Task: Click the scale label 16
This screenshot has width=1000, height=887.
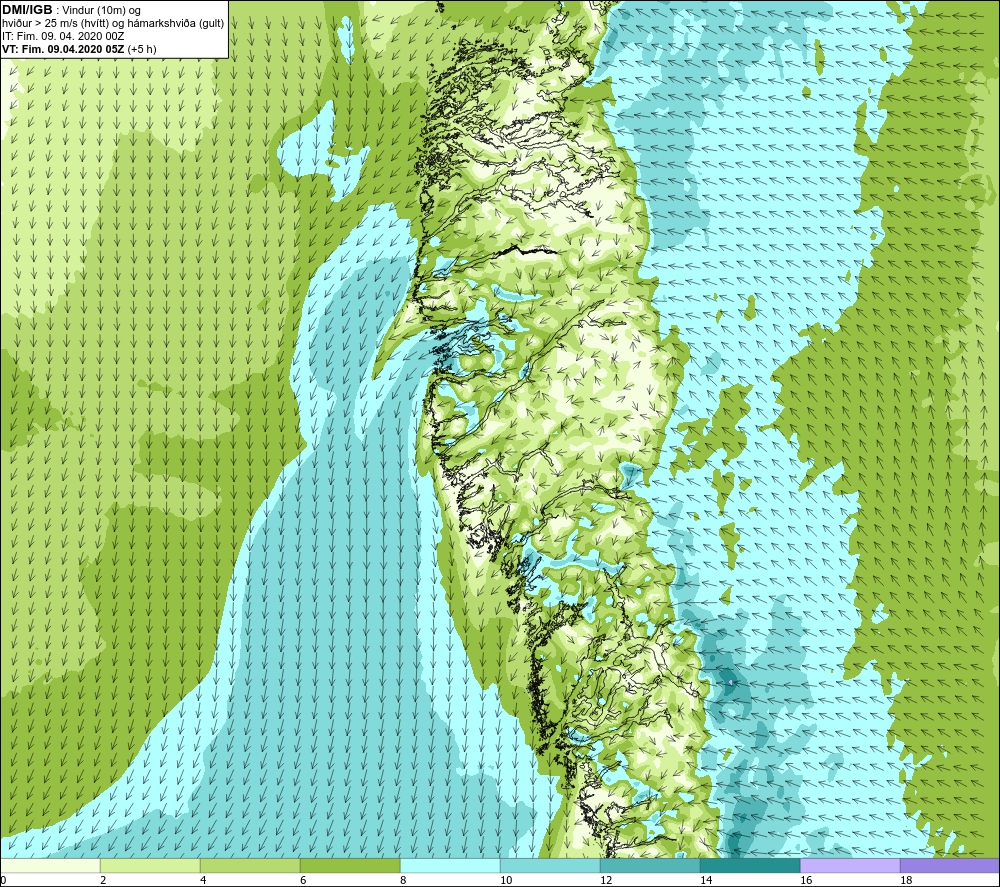Action: (806, 881)
